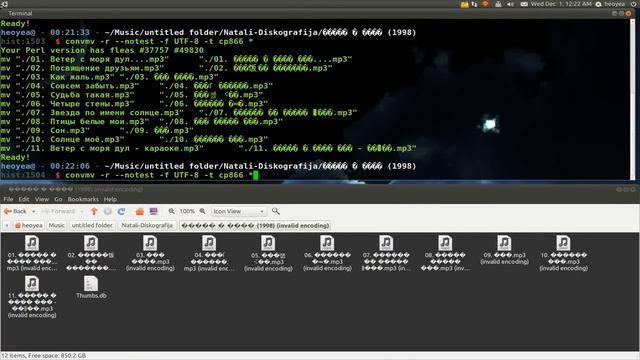Select the 05. mp3 file icon
The height and width of the screenshot is (360, 640).
(268, 243)
